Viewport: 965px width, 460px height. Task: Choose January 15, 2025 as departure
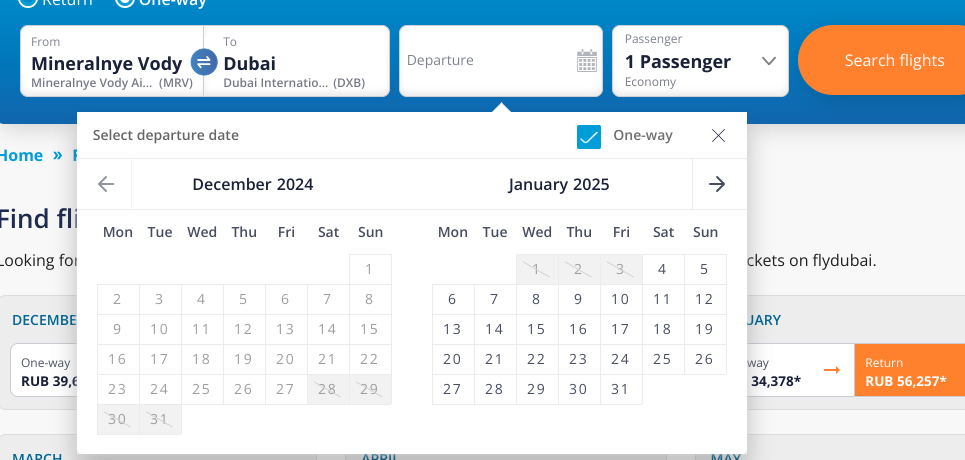coord(537,329)
